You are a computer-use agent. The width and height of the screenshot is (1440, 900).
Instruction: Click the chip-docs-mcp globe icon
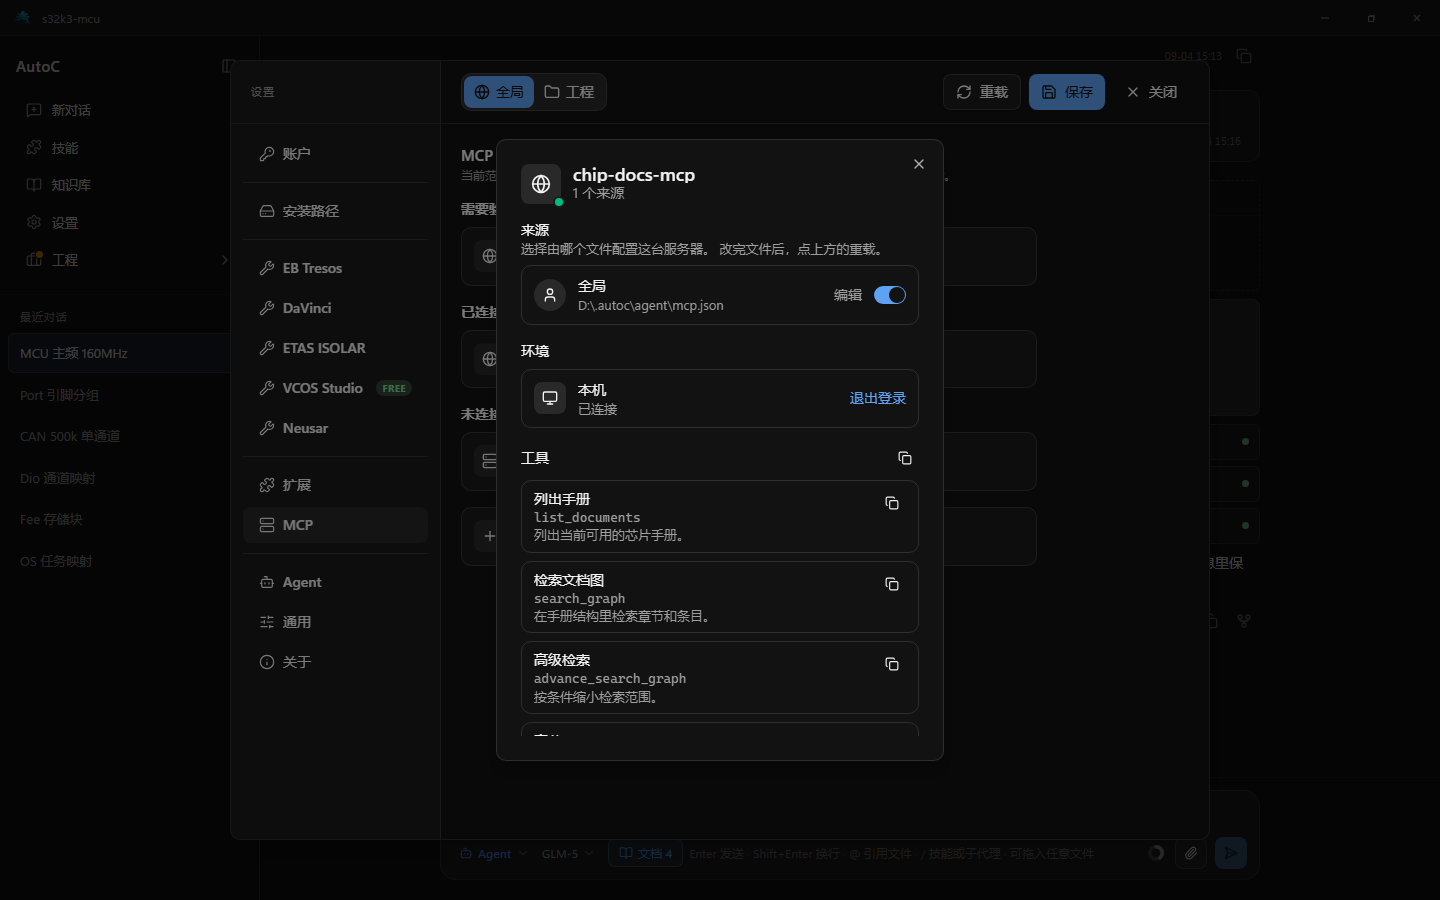point(541,184)
